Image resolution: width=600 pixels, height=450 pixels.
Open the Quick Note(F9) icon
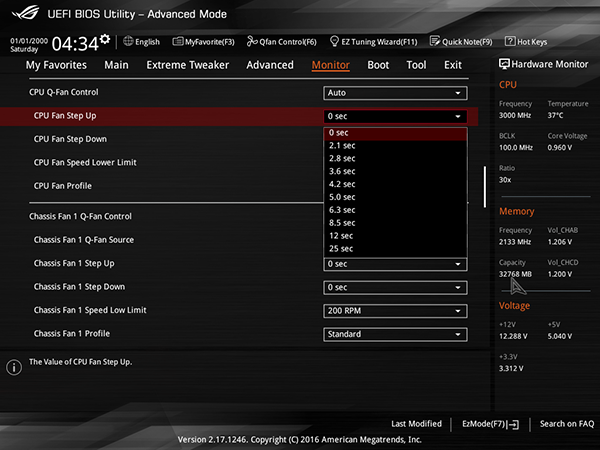[435, 41]
